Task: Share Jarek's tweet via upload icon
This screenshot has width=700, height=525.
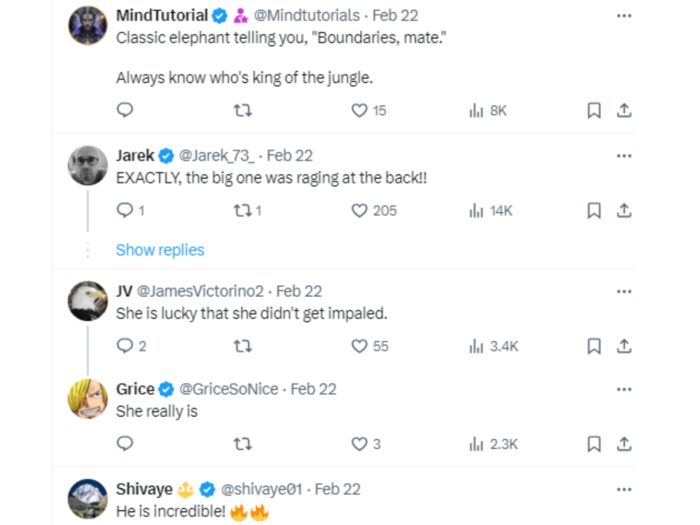Action: coord(624,210)
